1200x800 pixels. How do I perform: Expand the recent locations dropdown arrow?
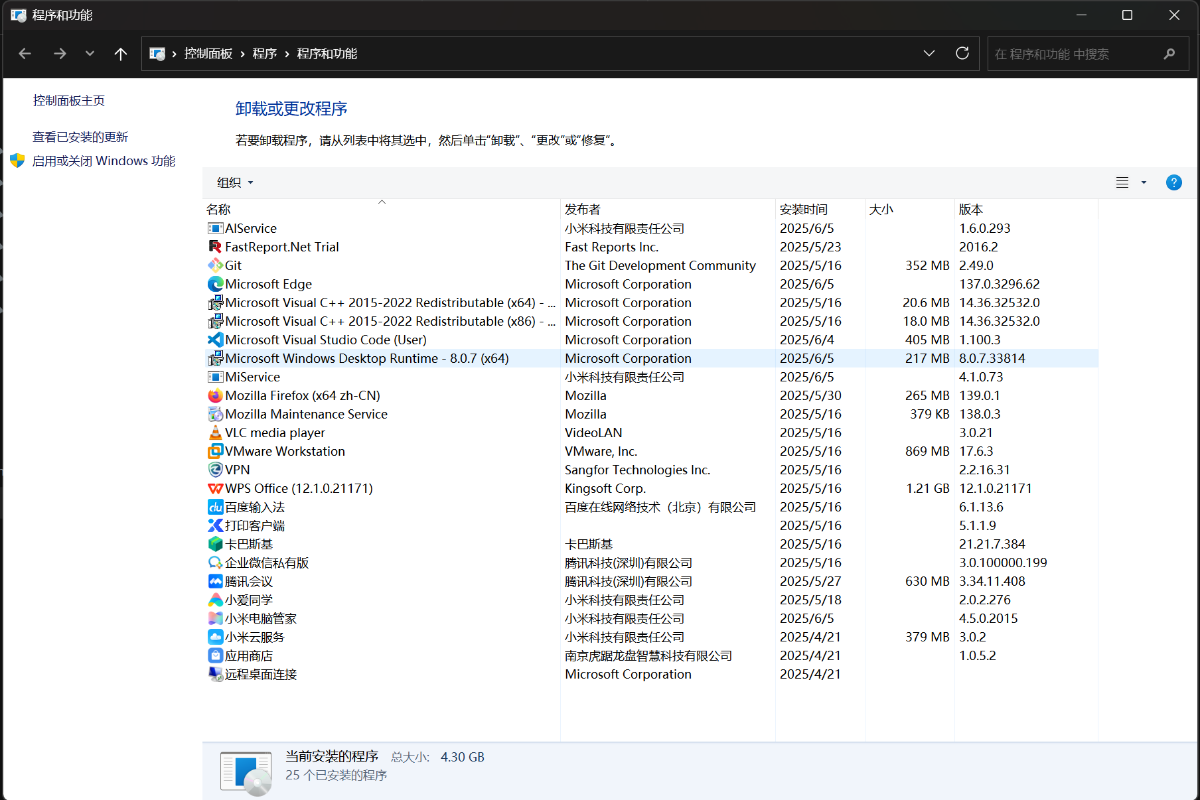tap(90, 54)
